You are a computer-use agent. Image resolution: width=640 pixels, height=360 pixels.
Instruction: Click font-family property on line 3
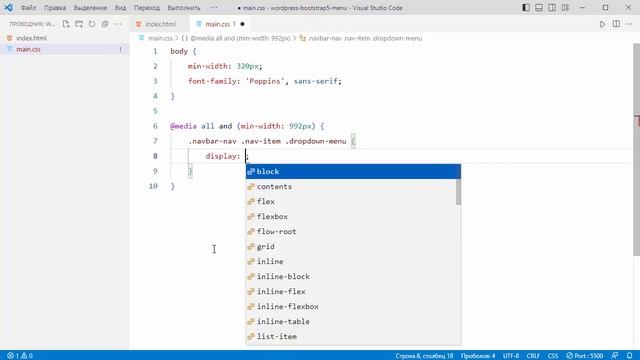click(212, 81)
